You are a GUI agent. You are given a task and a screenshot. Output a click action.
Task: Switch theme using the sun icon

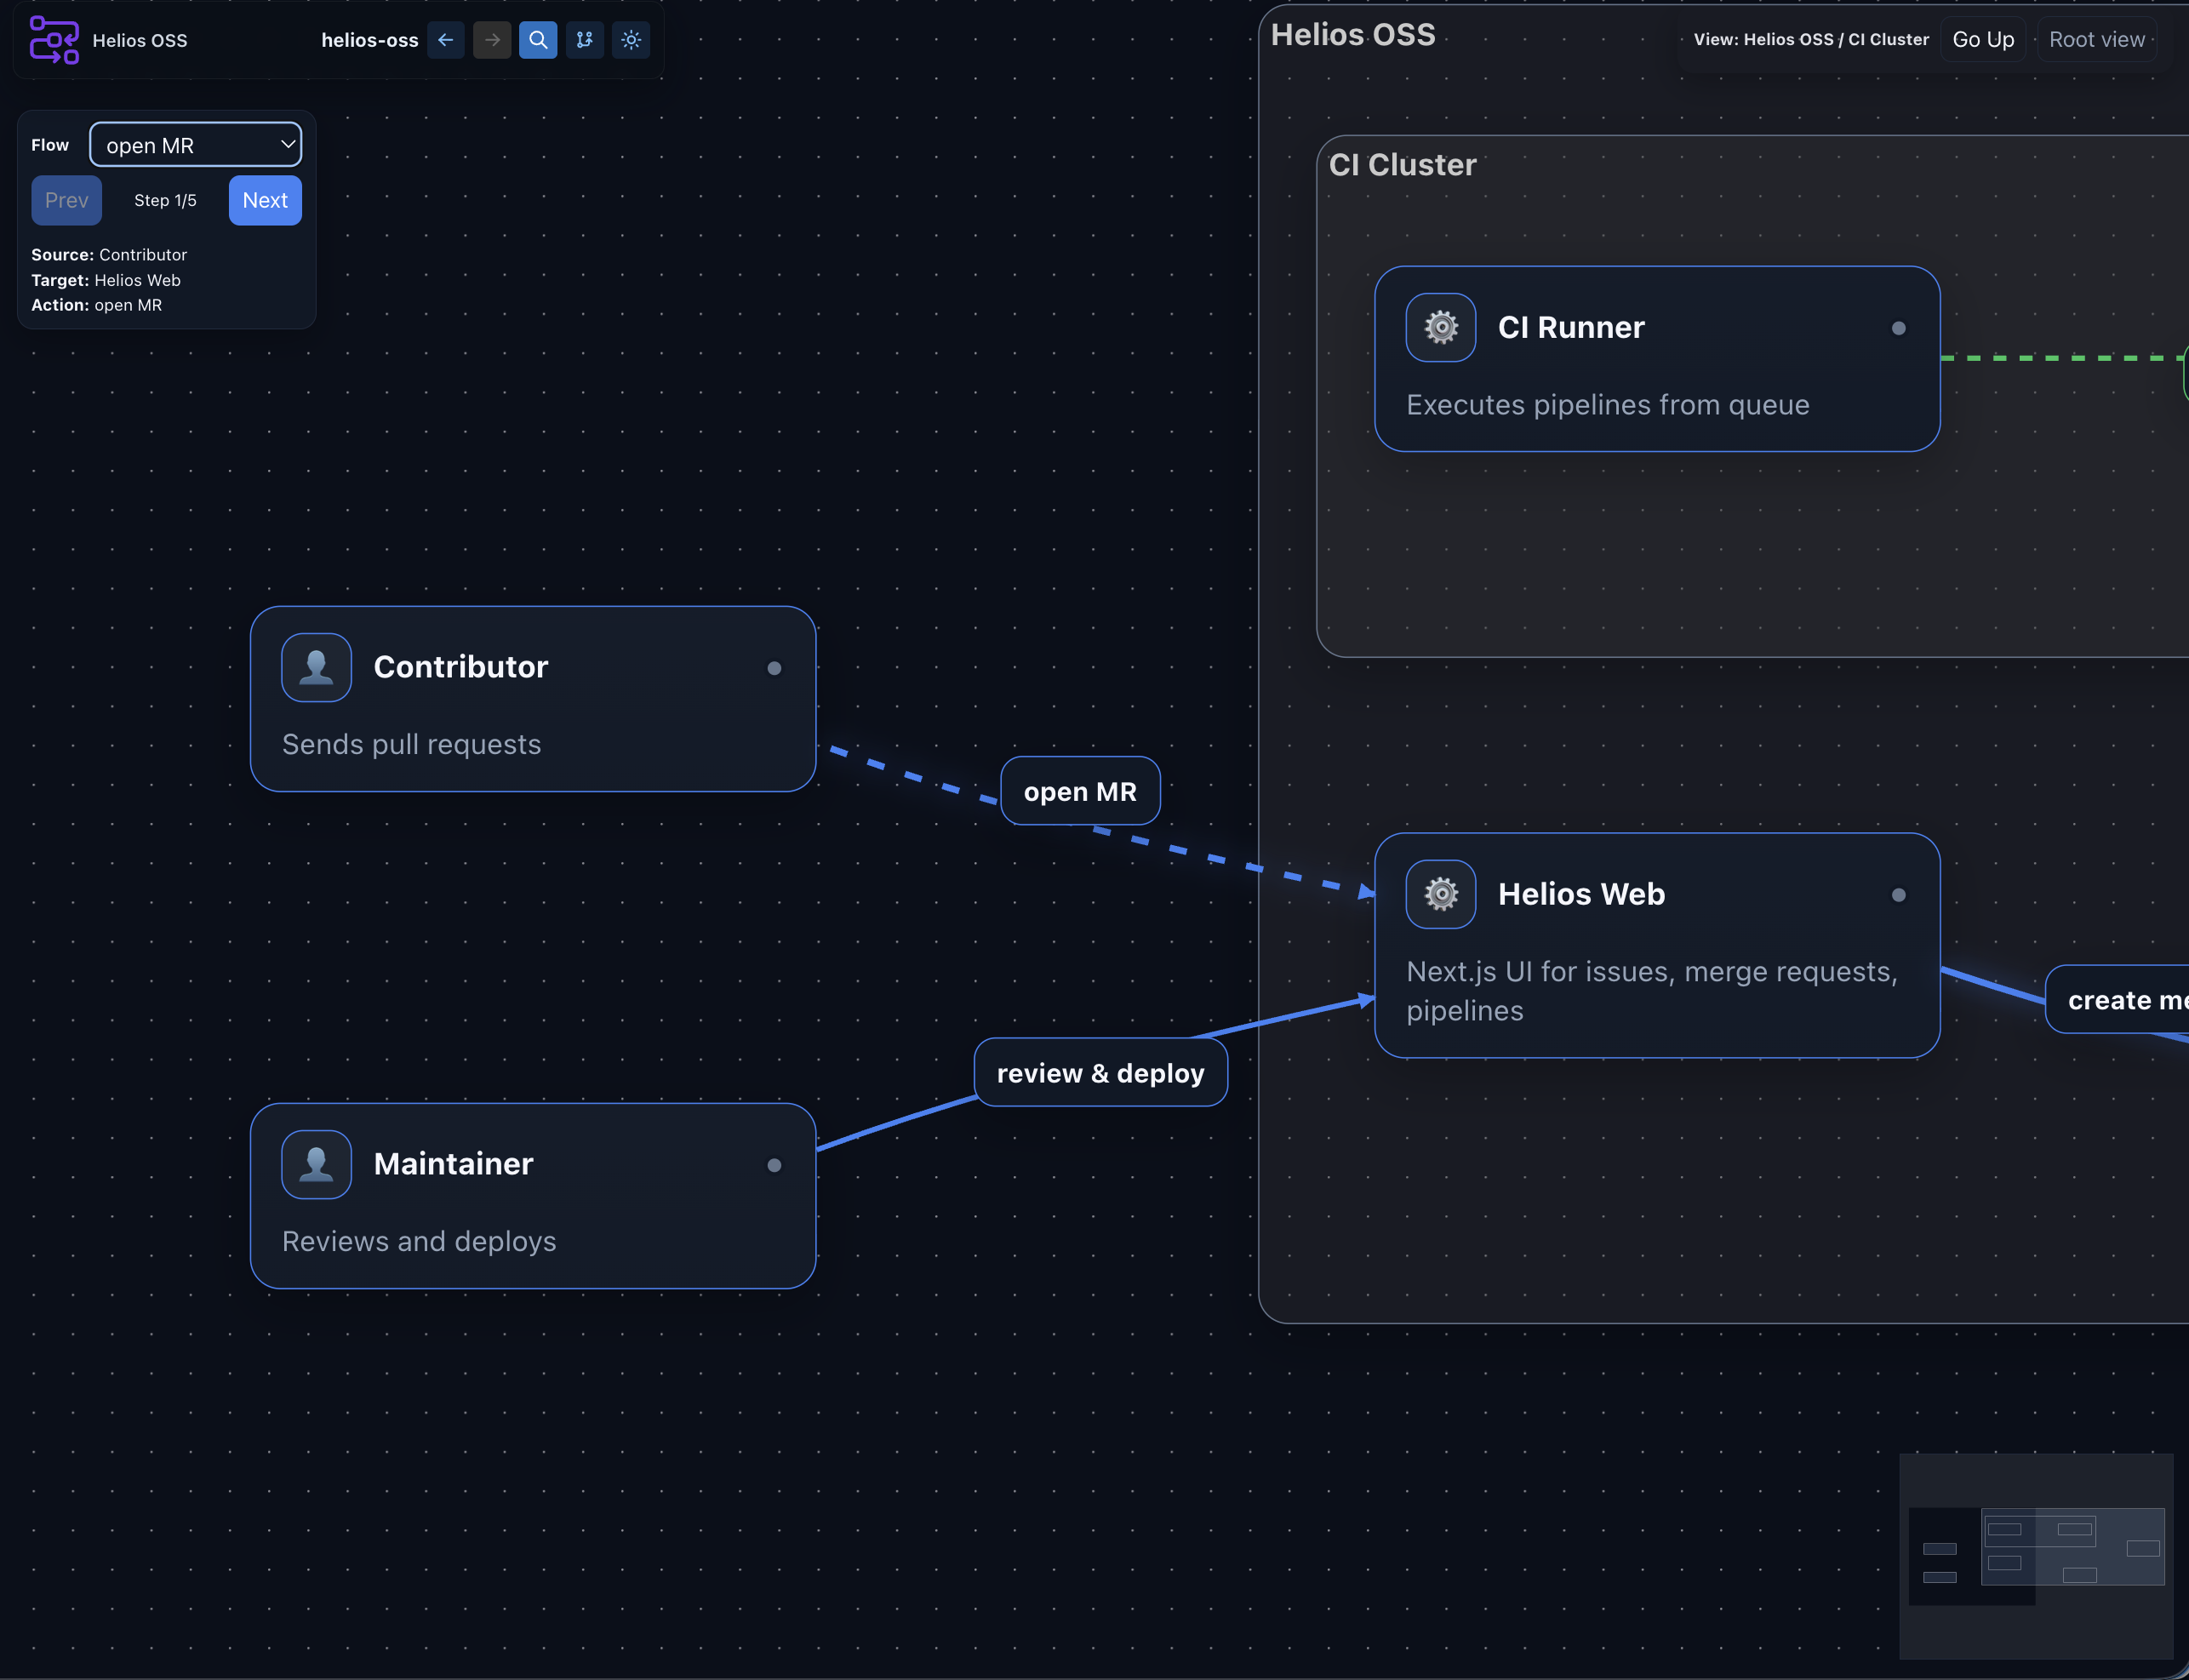tap(630, 40)
